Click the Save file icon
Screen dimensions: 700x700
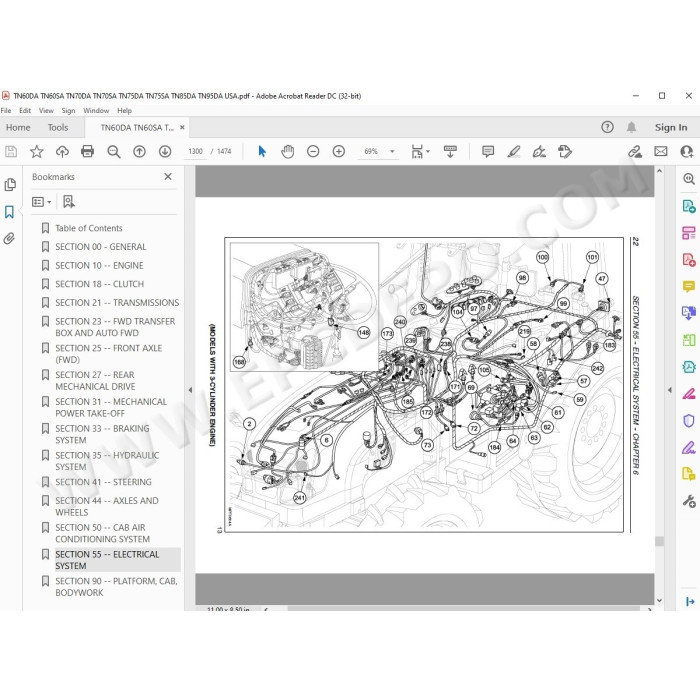(11, 151)
